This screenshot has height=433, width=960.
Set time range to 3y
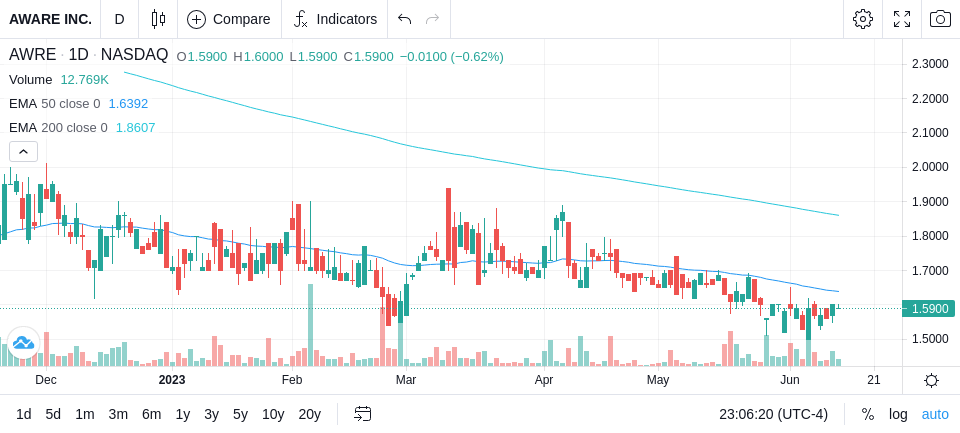pos(211,414)
